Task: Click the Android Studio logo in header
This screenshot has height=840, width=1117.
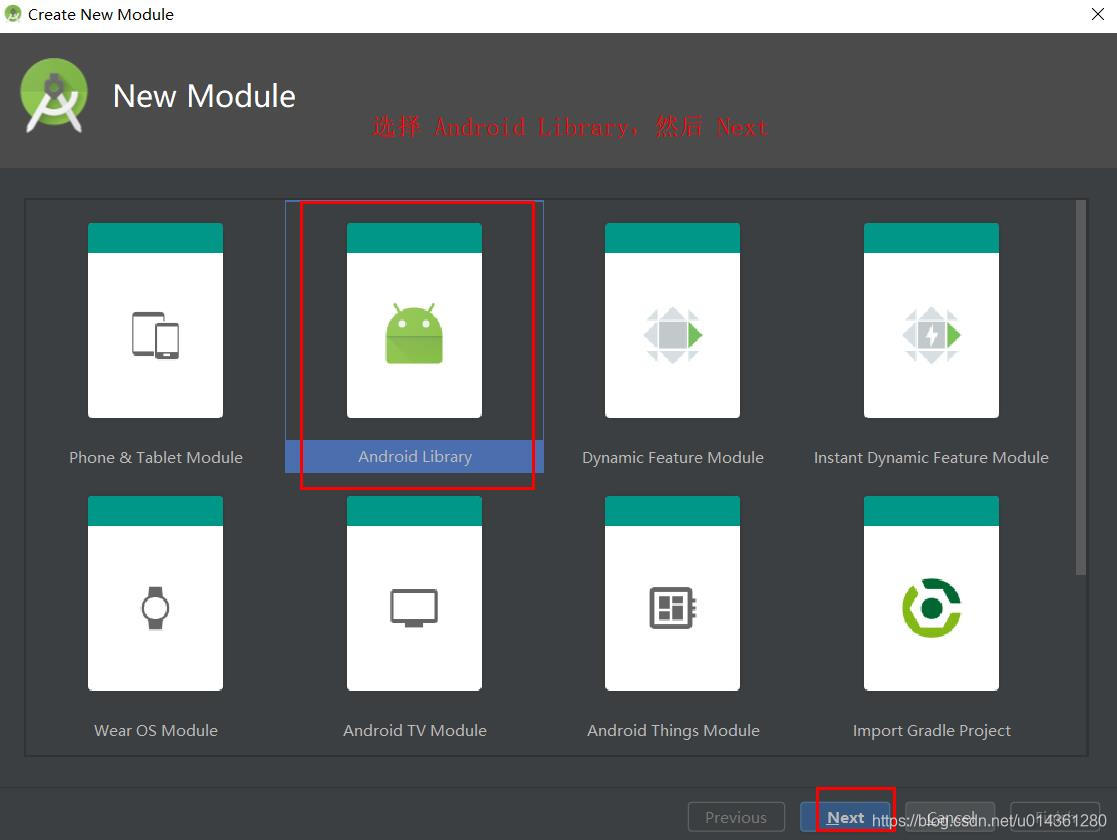Action: pyautogui.click(x=53, y=95)
